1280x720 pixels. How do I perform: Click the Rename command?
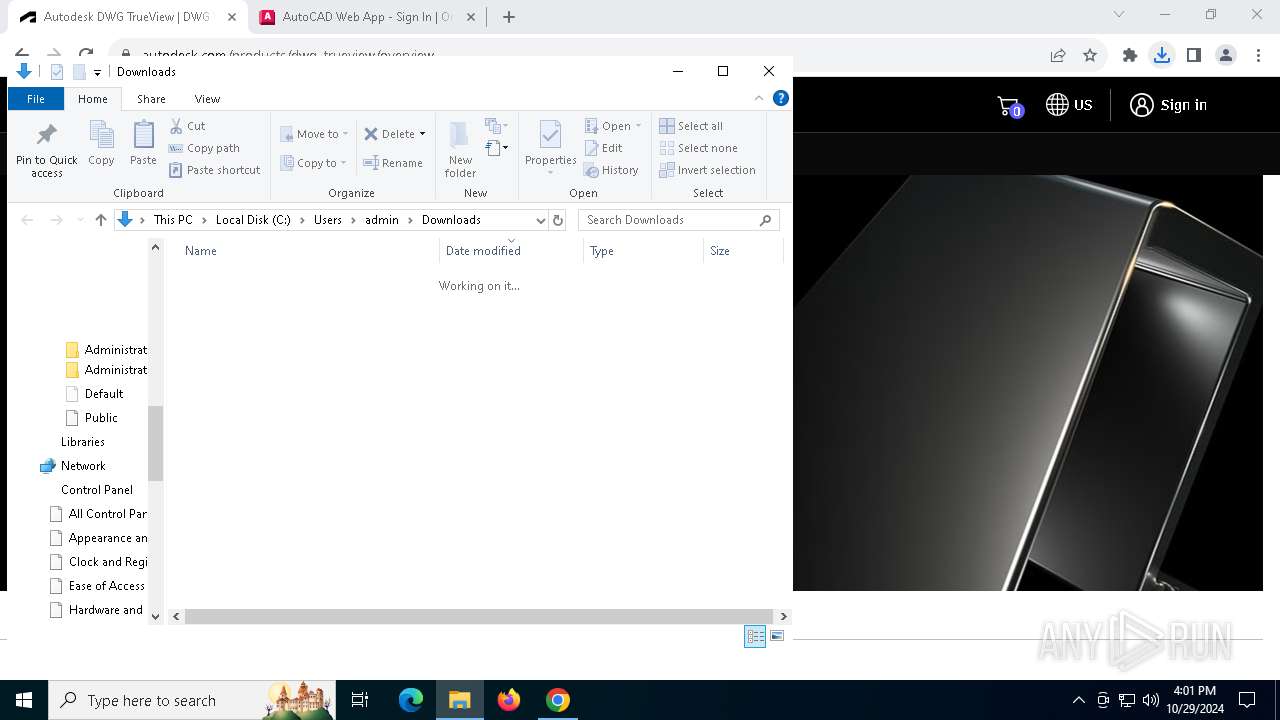point(393,163)
